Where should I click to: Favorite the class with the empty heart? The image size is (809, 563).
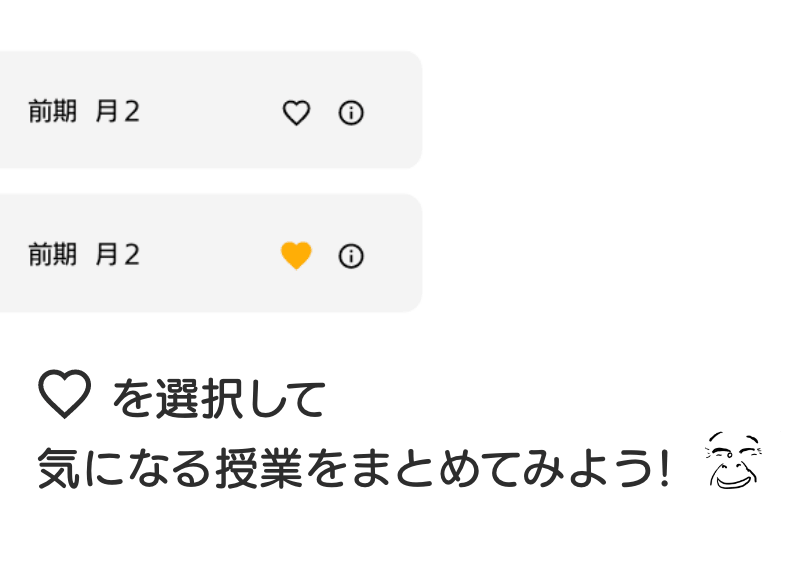(296, 113)
